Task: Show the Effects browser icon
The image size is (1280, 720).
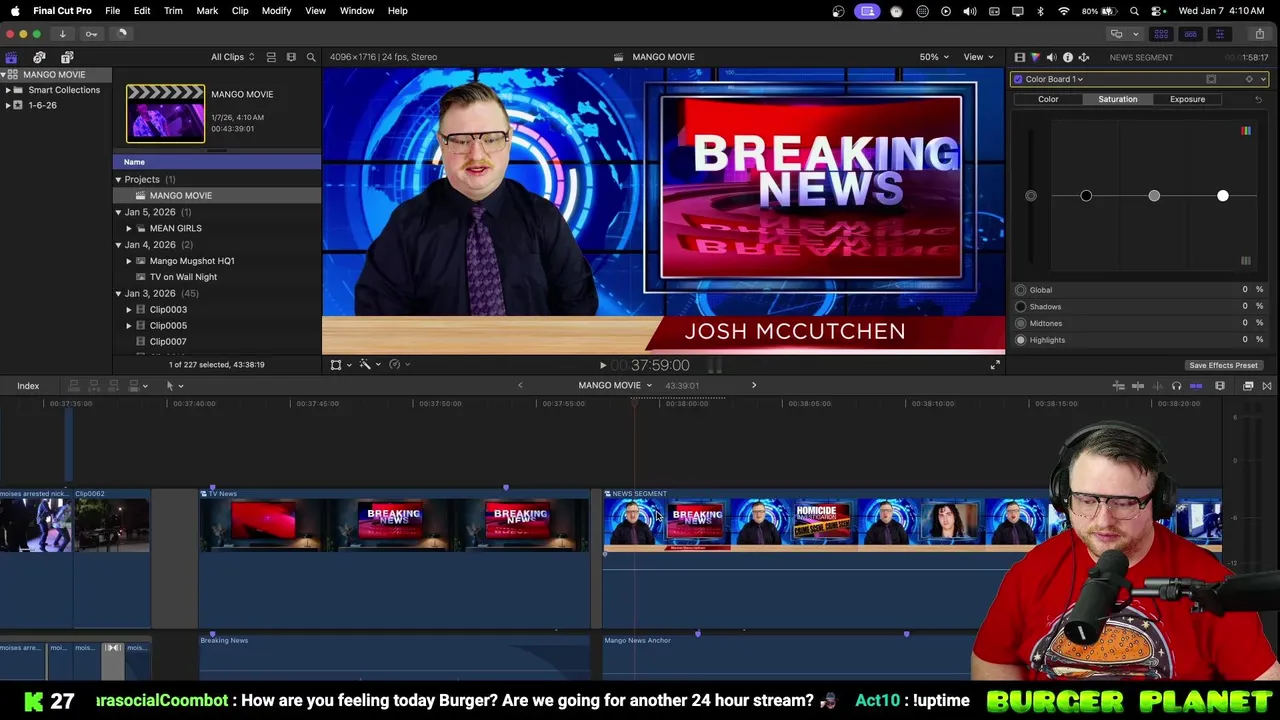Action: [x=1248, y=386]
